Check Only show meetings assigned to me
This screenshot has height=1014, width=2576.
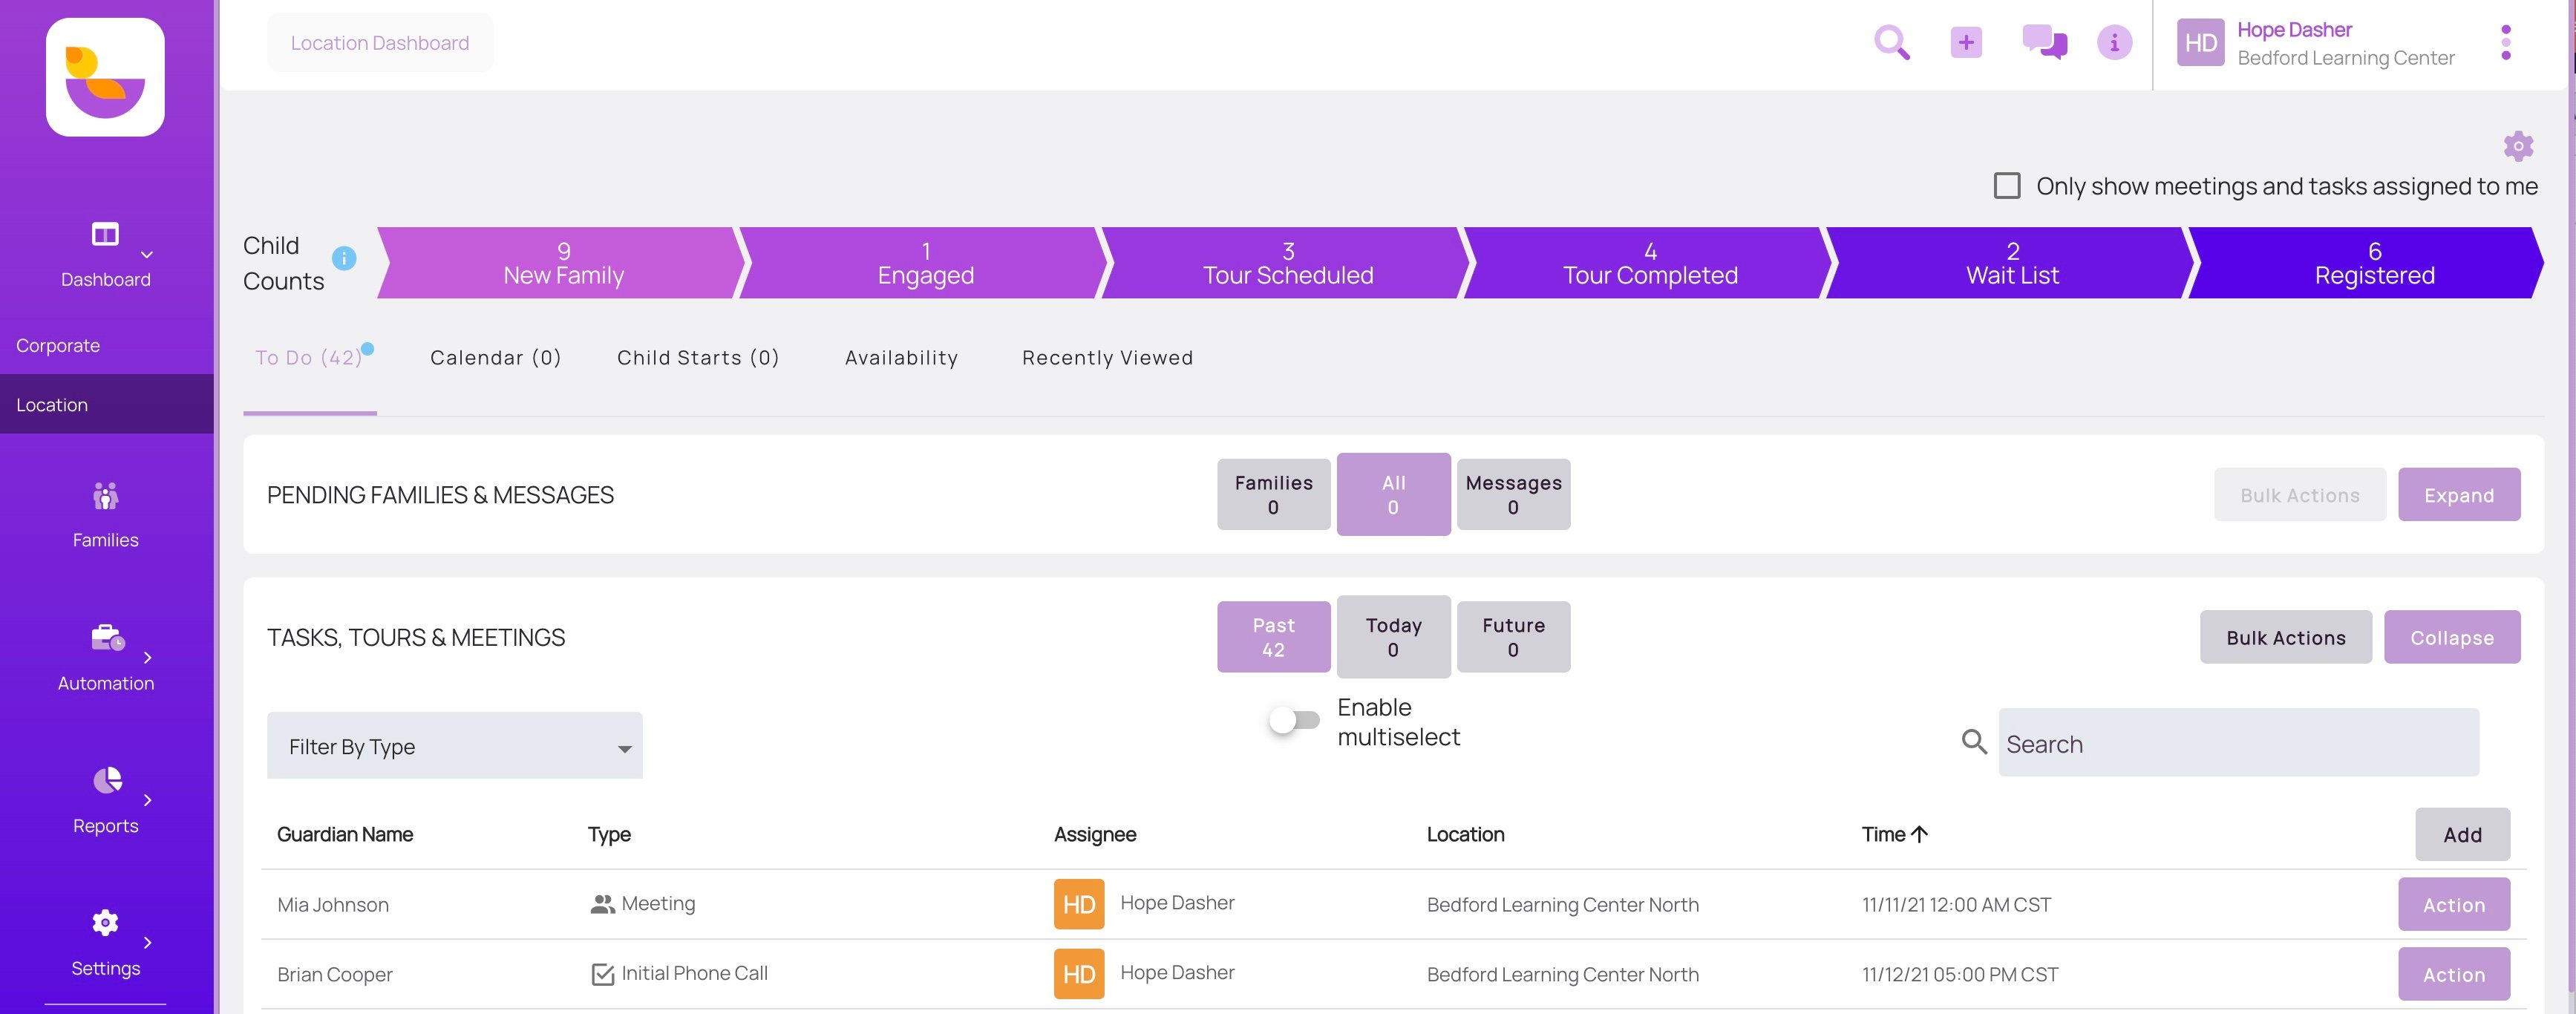2006,183
